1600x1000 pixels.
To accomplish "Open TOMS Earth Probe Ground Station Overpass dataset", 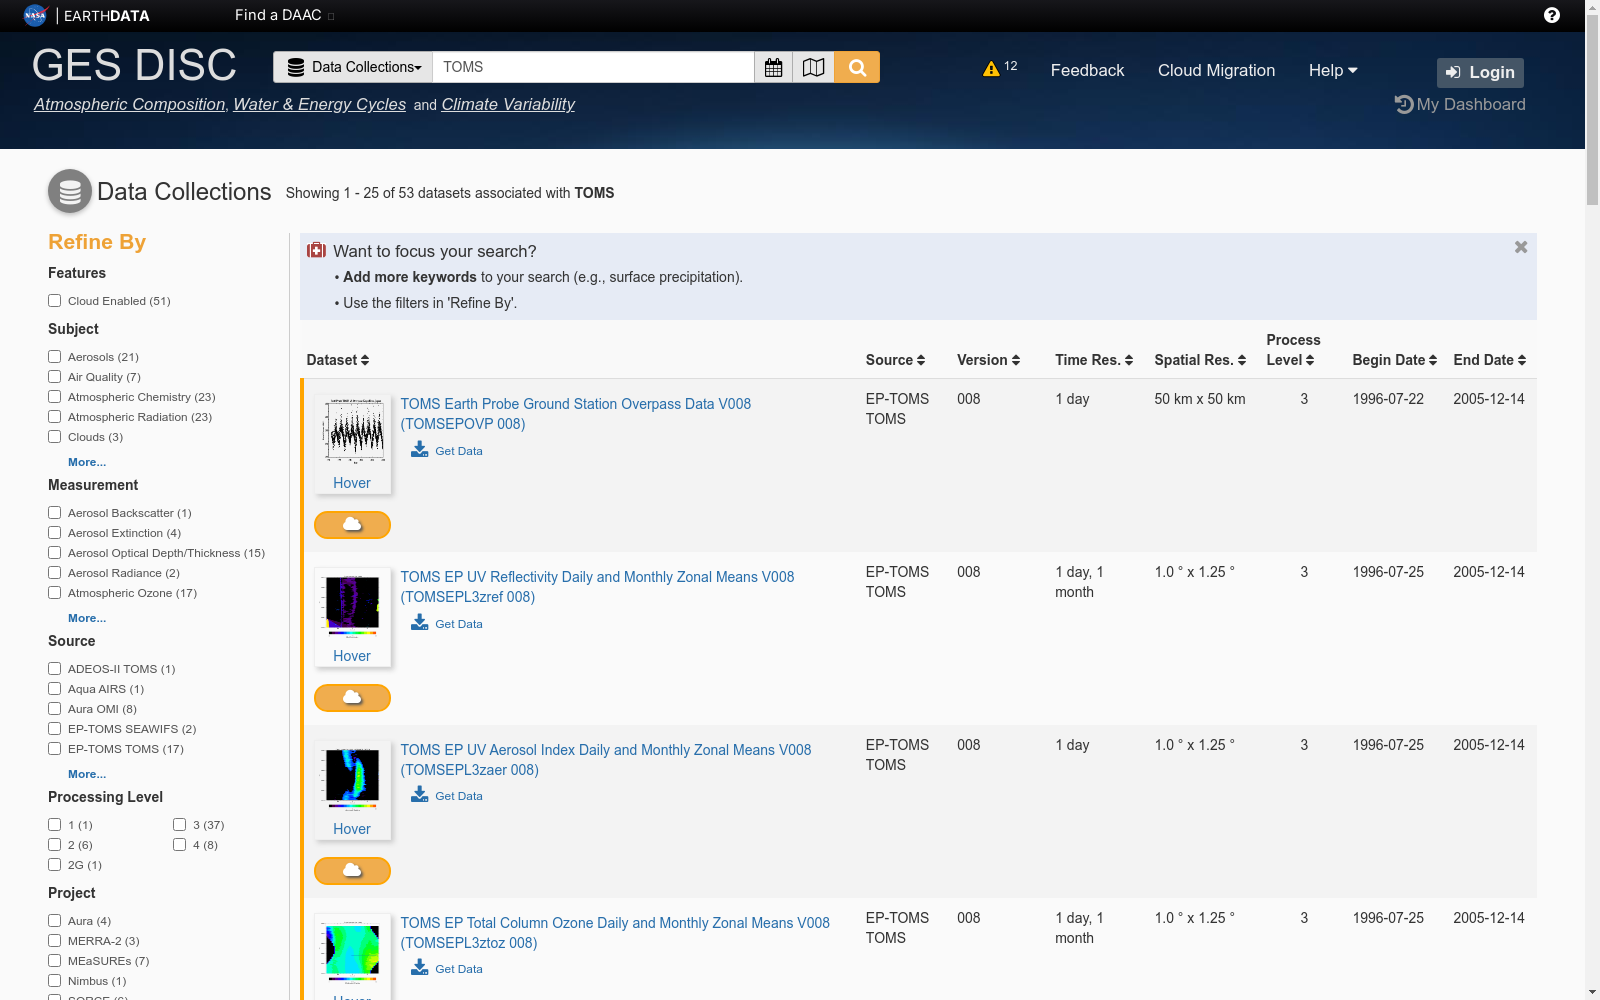I will pos(576,414).
